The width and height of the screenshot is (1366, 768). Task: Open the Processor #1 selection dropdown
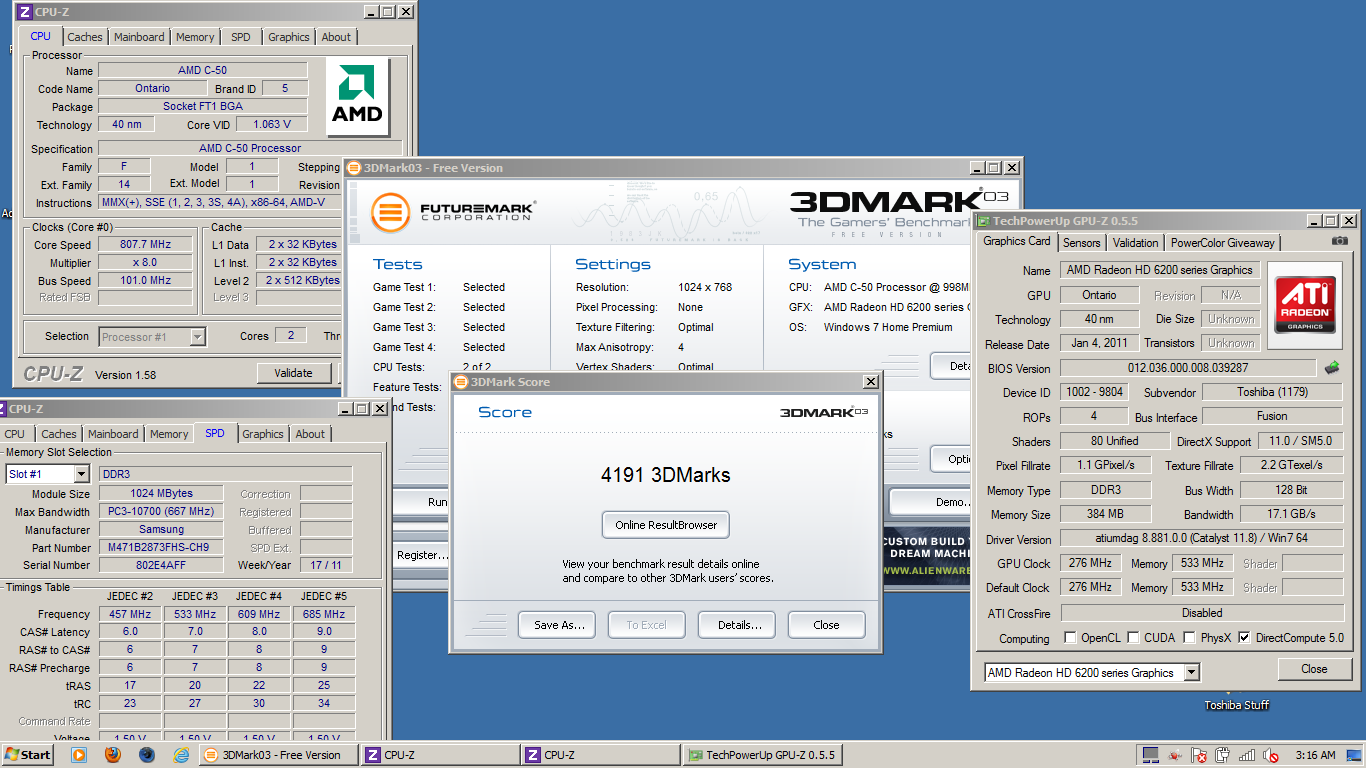[x=197, y=337]
